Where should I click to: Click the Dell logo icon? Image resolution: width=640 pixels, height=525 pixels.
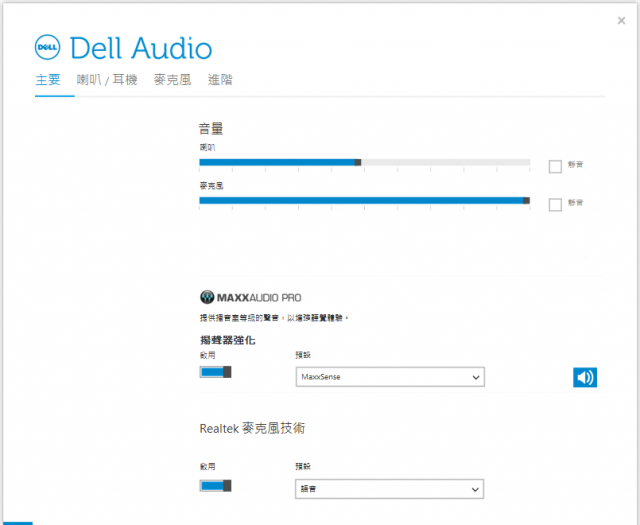point(49,47)
